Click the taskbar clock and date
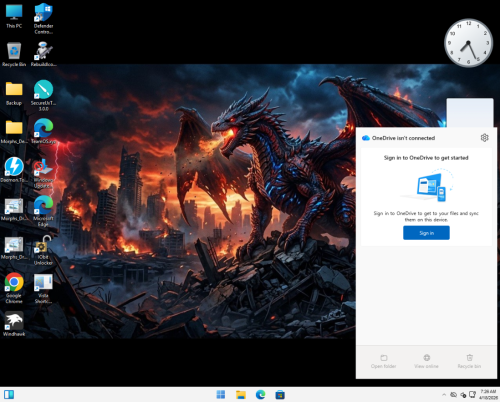500x402 pixels. pyautogui.click(x=488, y=395)
